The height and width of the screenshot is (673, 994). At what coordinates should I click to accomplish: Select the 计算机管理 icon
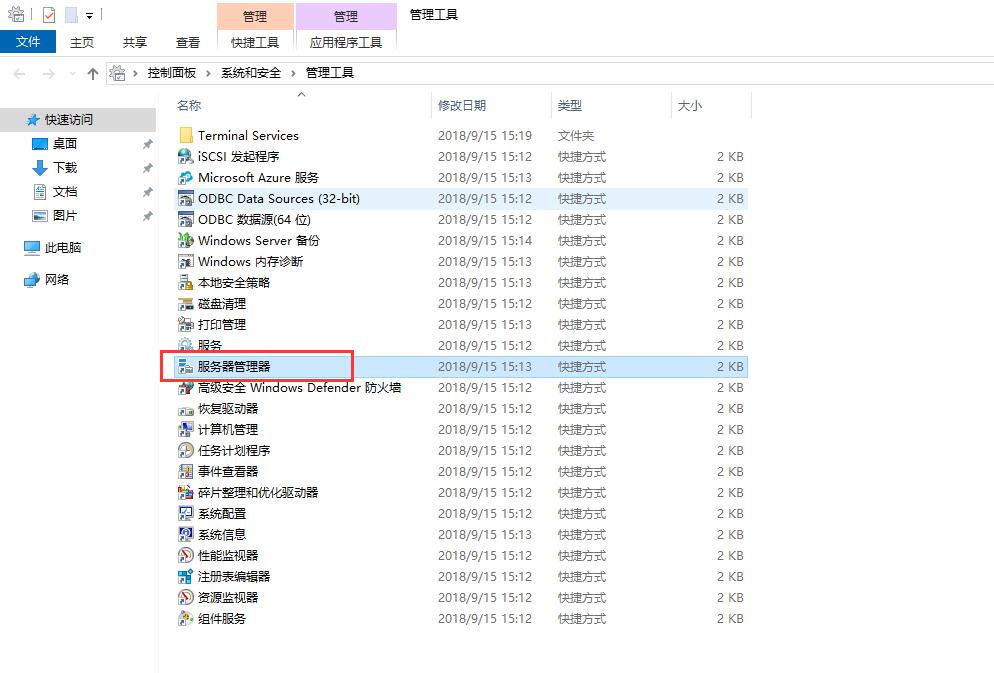point(186,430)
